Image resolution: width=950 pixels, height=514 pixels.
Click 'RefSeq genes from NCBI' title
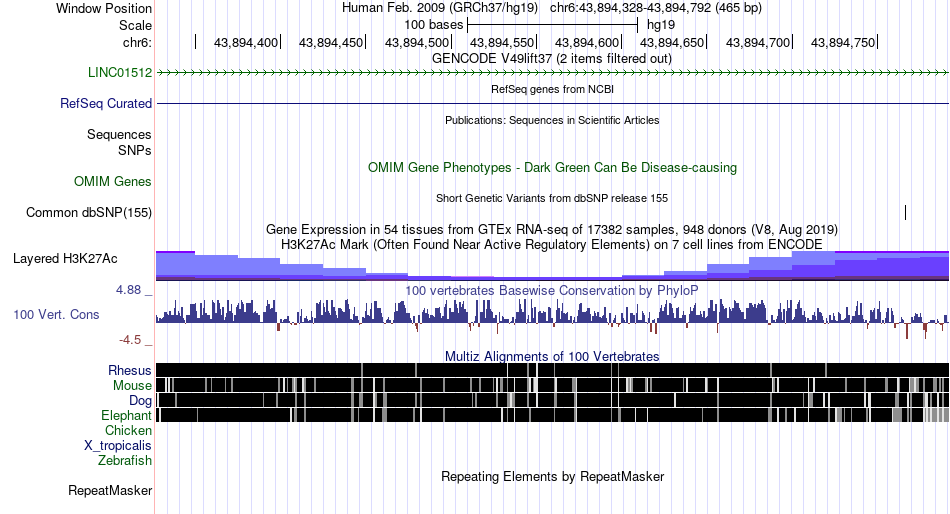tap(552, 89)
